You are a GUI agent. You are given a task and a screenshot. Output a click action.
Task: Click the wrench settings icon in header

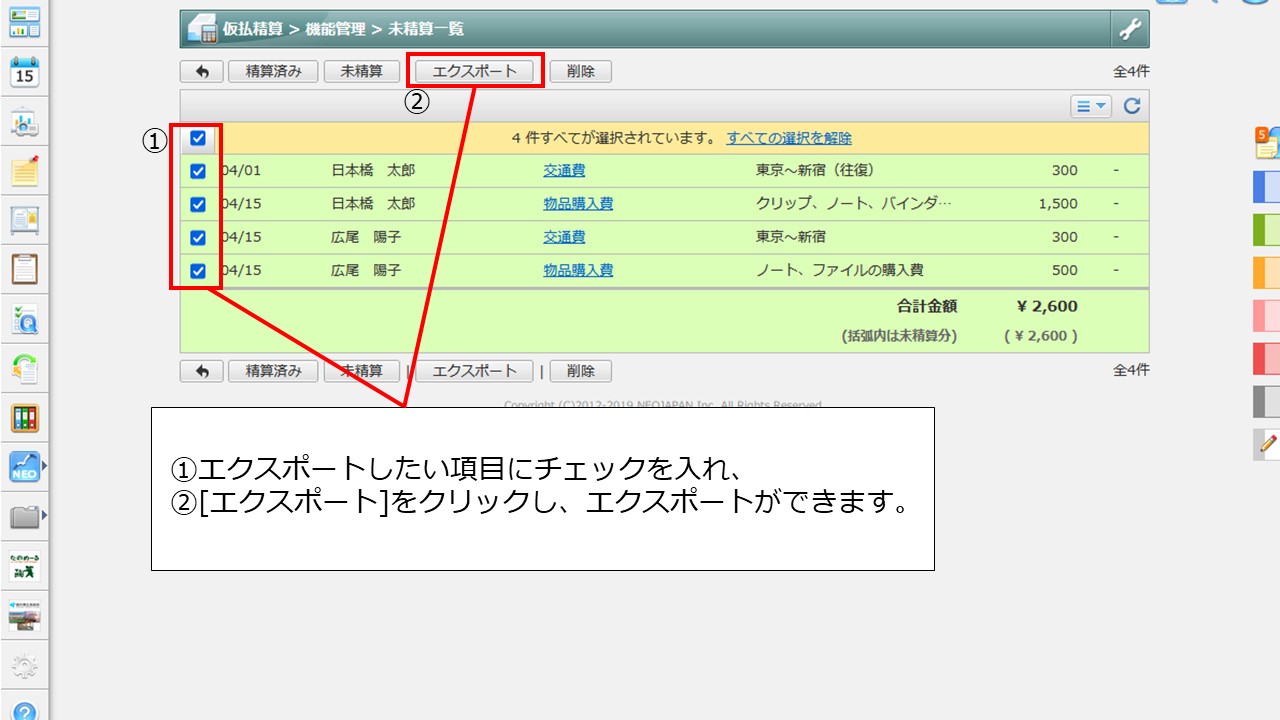coord(1129,29)
